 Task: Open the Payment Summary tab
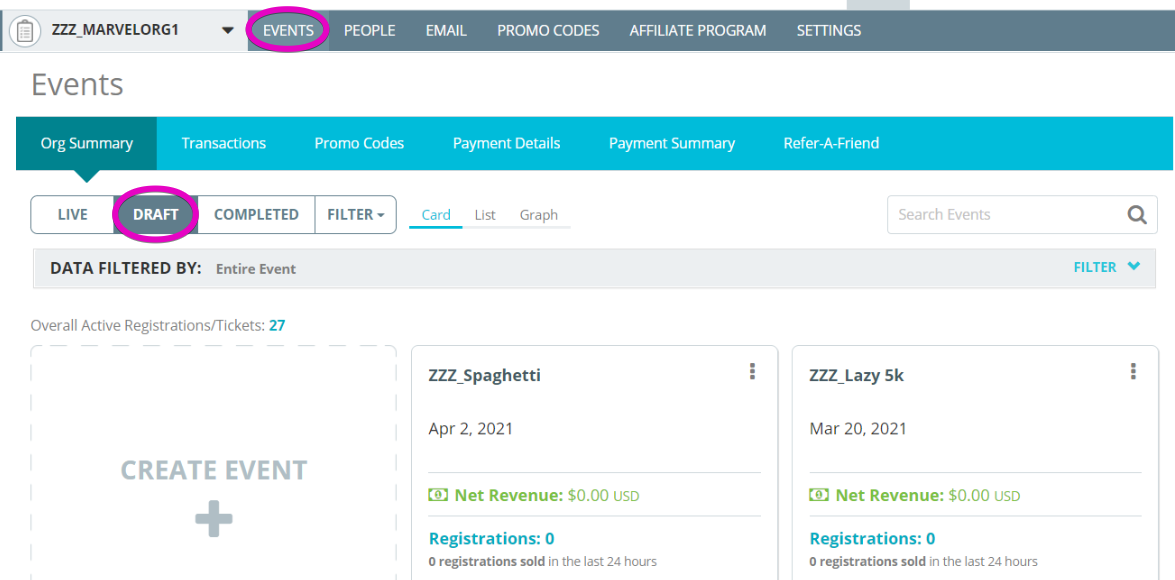click(671, 143)
